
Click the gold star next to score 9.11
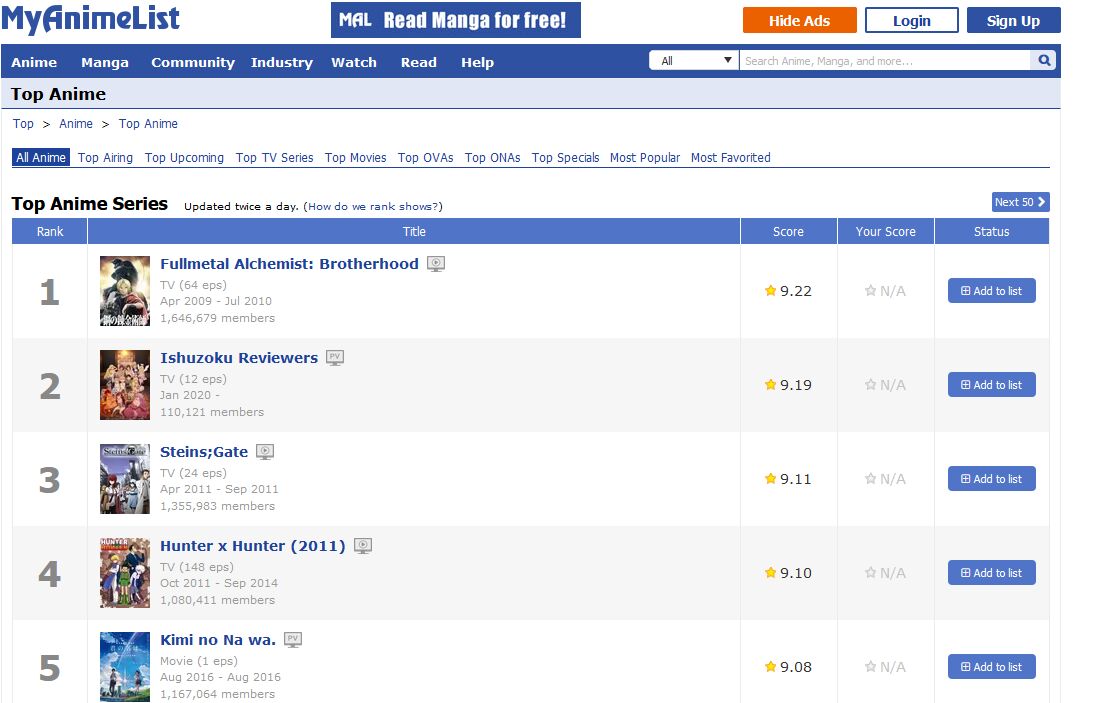point(770,479)
